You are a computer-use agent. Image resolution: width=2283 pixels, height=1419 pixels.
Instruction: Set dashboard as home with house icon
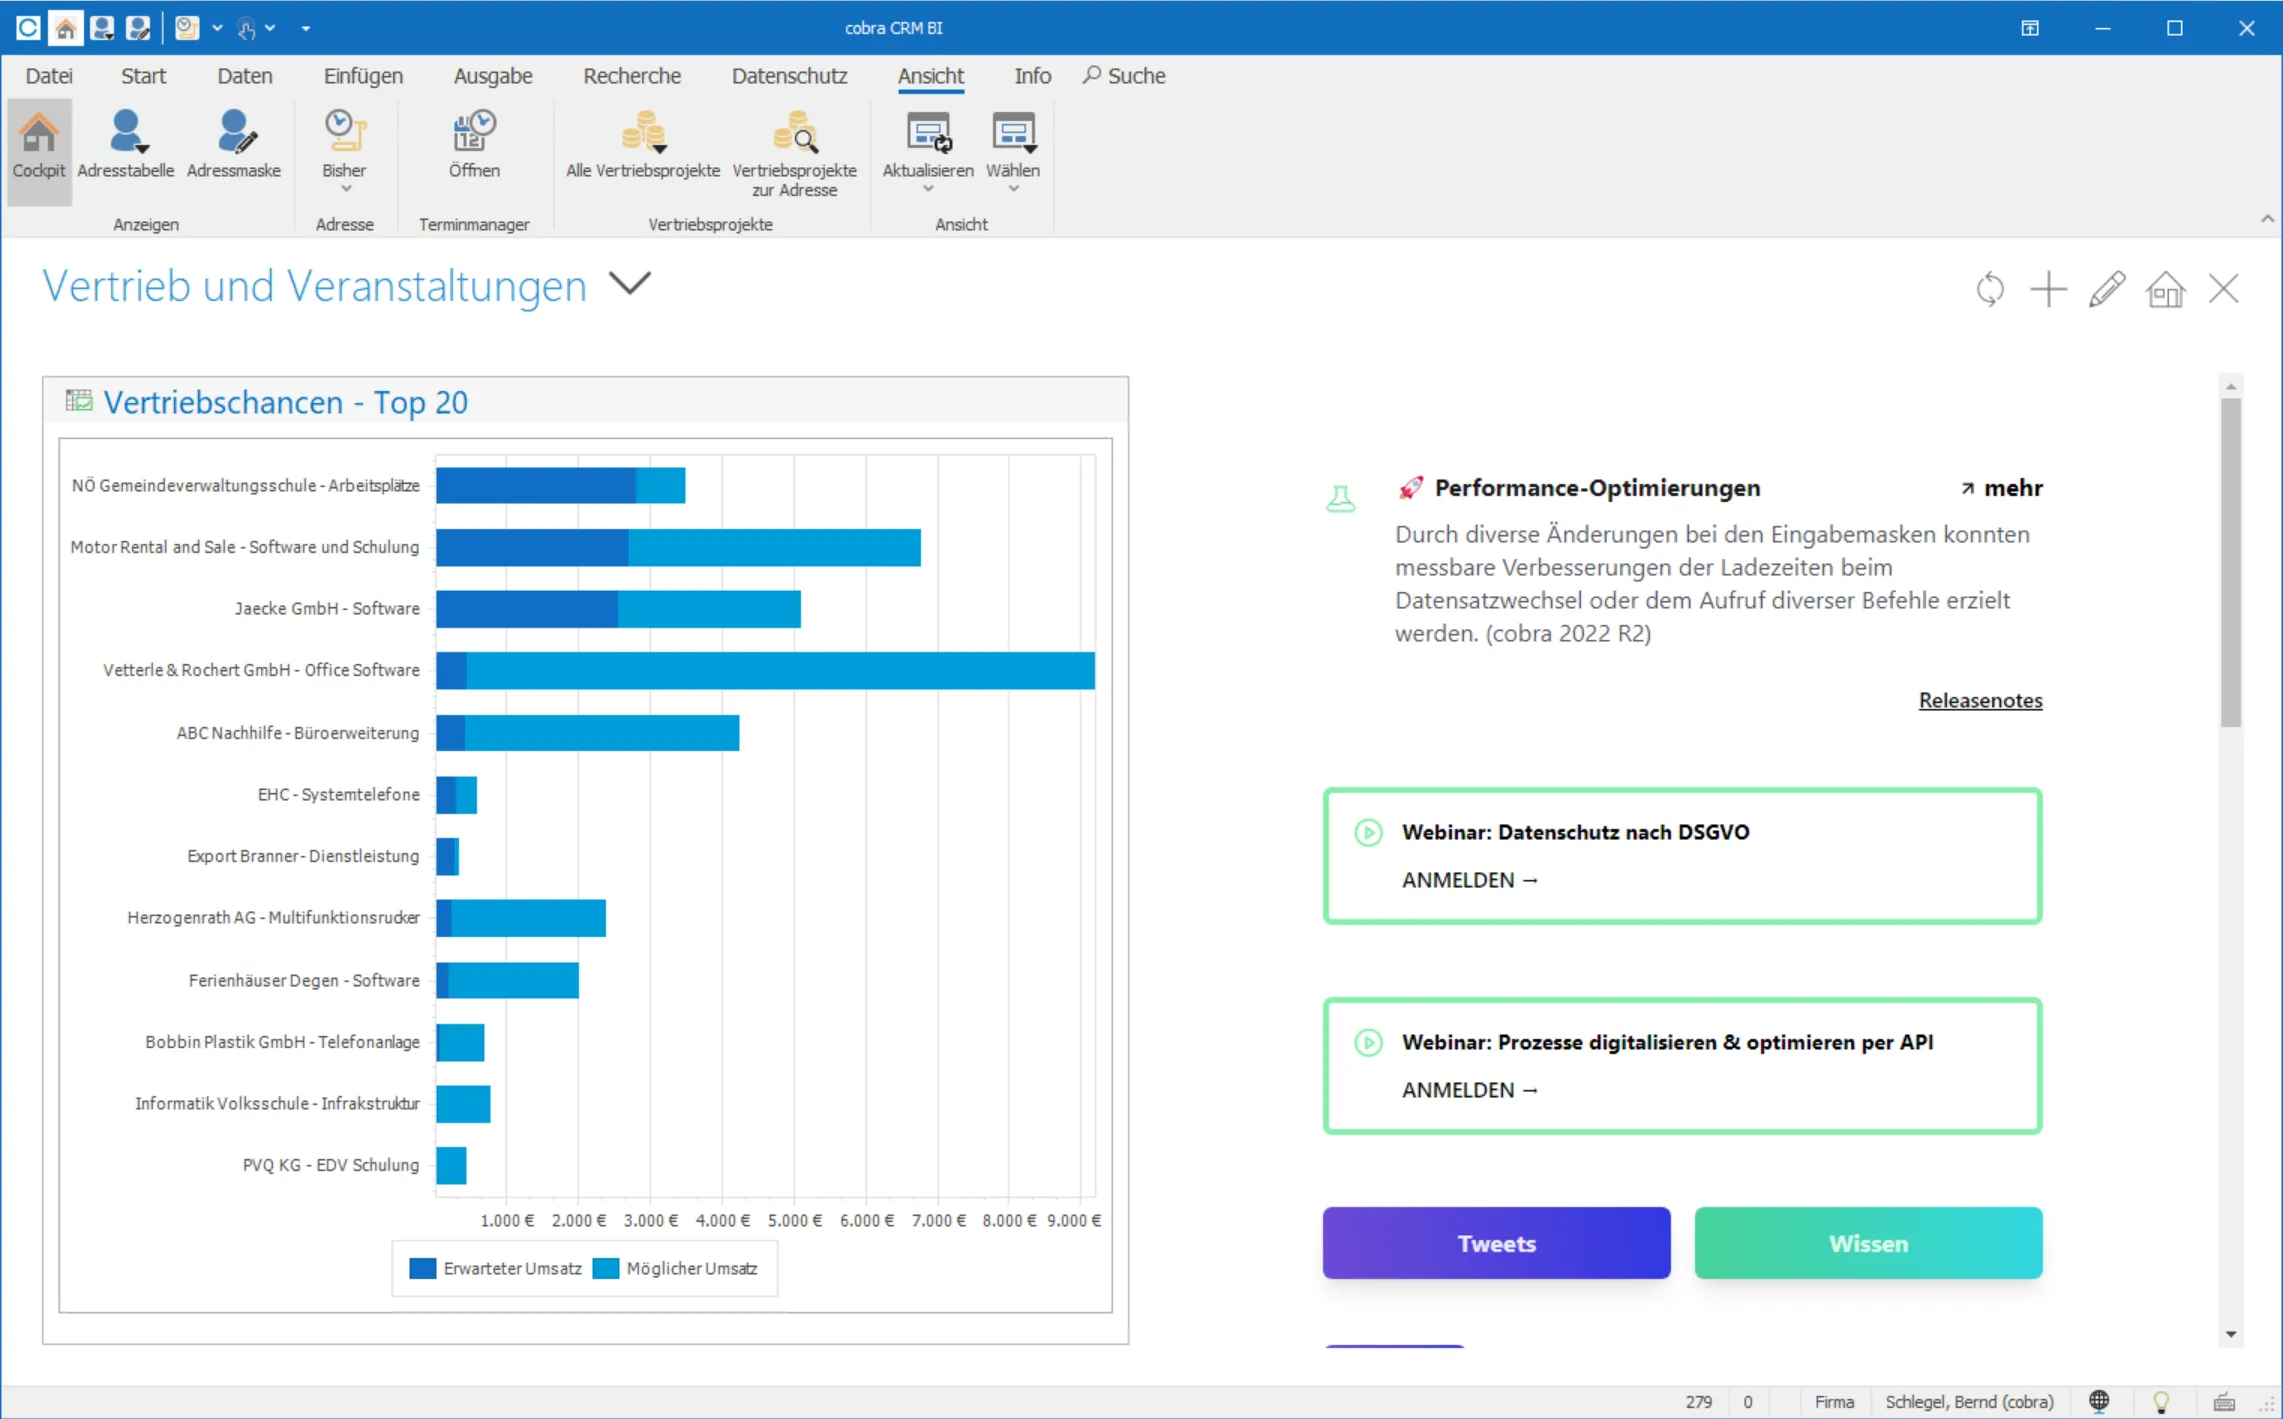(2165, 289)
